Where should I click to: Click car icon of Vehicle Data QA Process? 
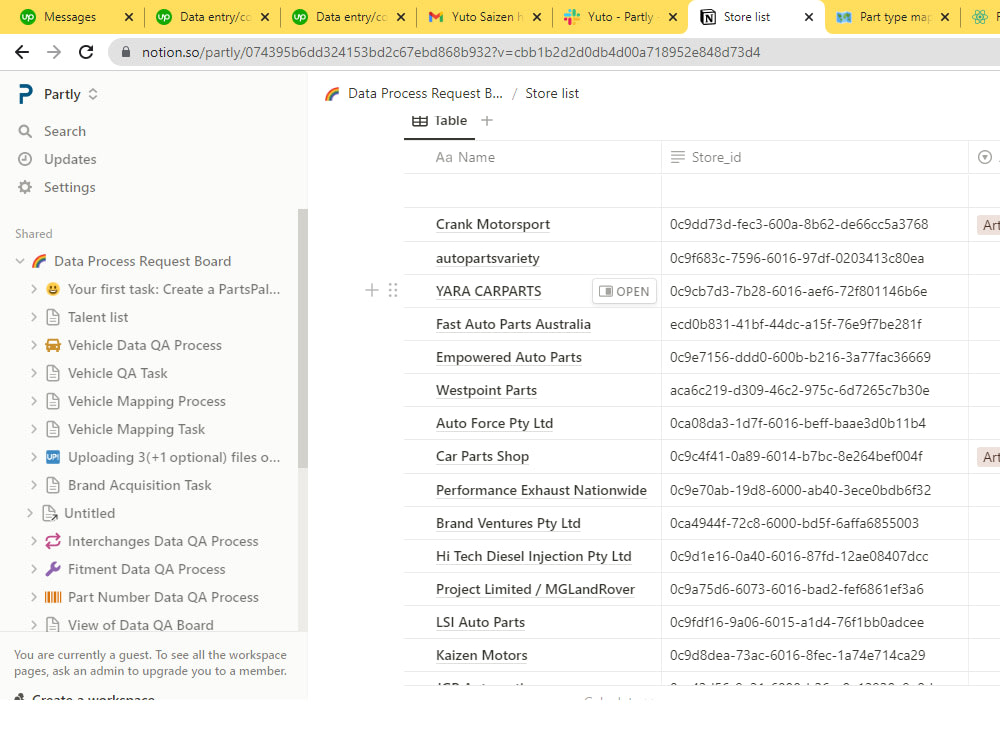click(x=53, y=346)
